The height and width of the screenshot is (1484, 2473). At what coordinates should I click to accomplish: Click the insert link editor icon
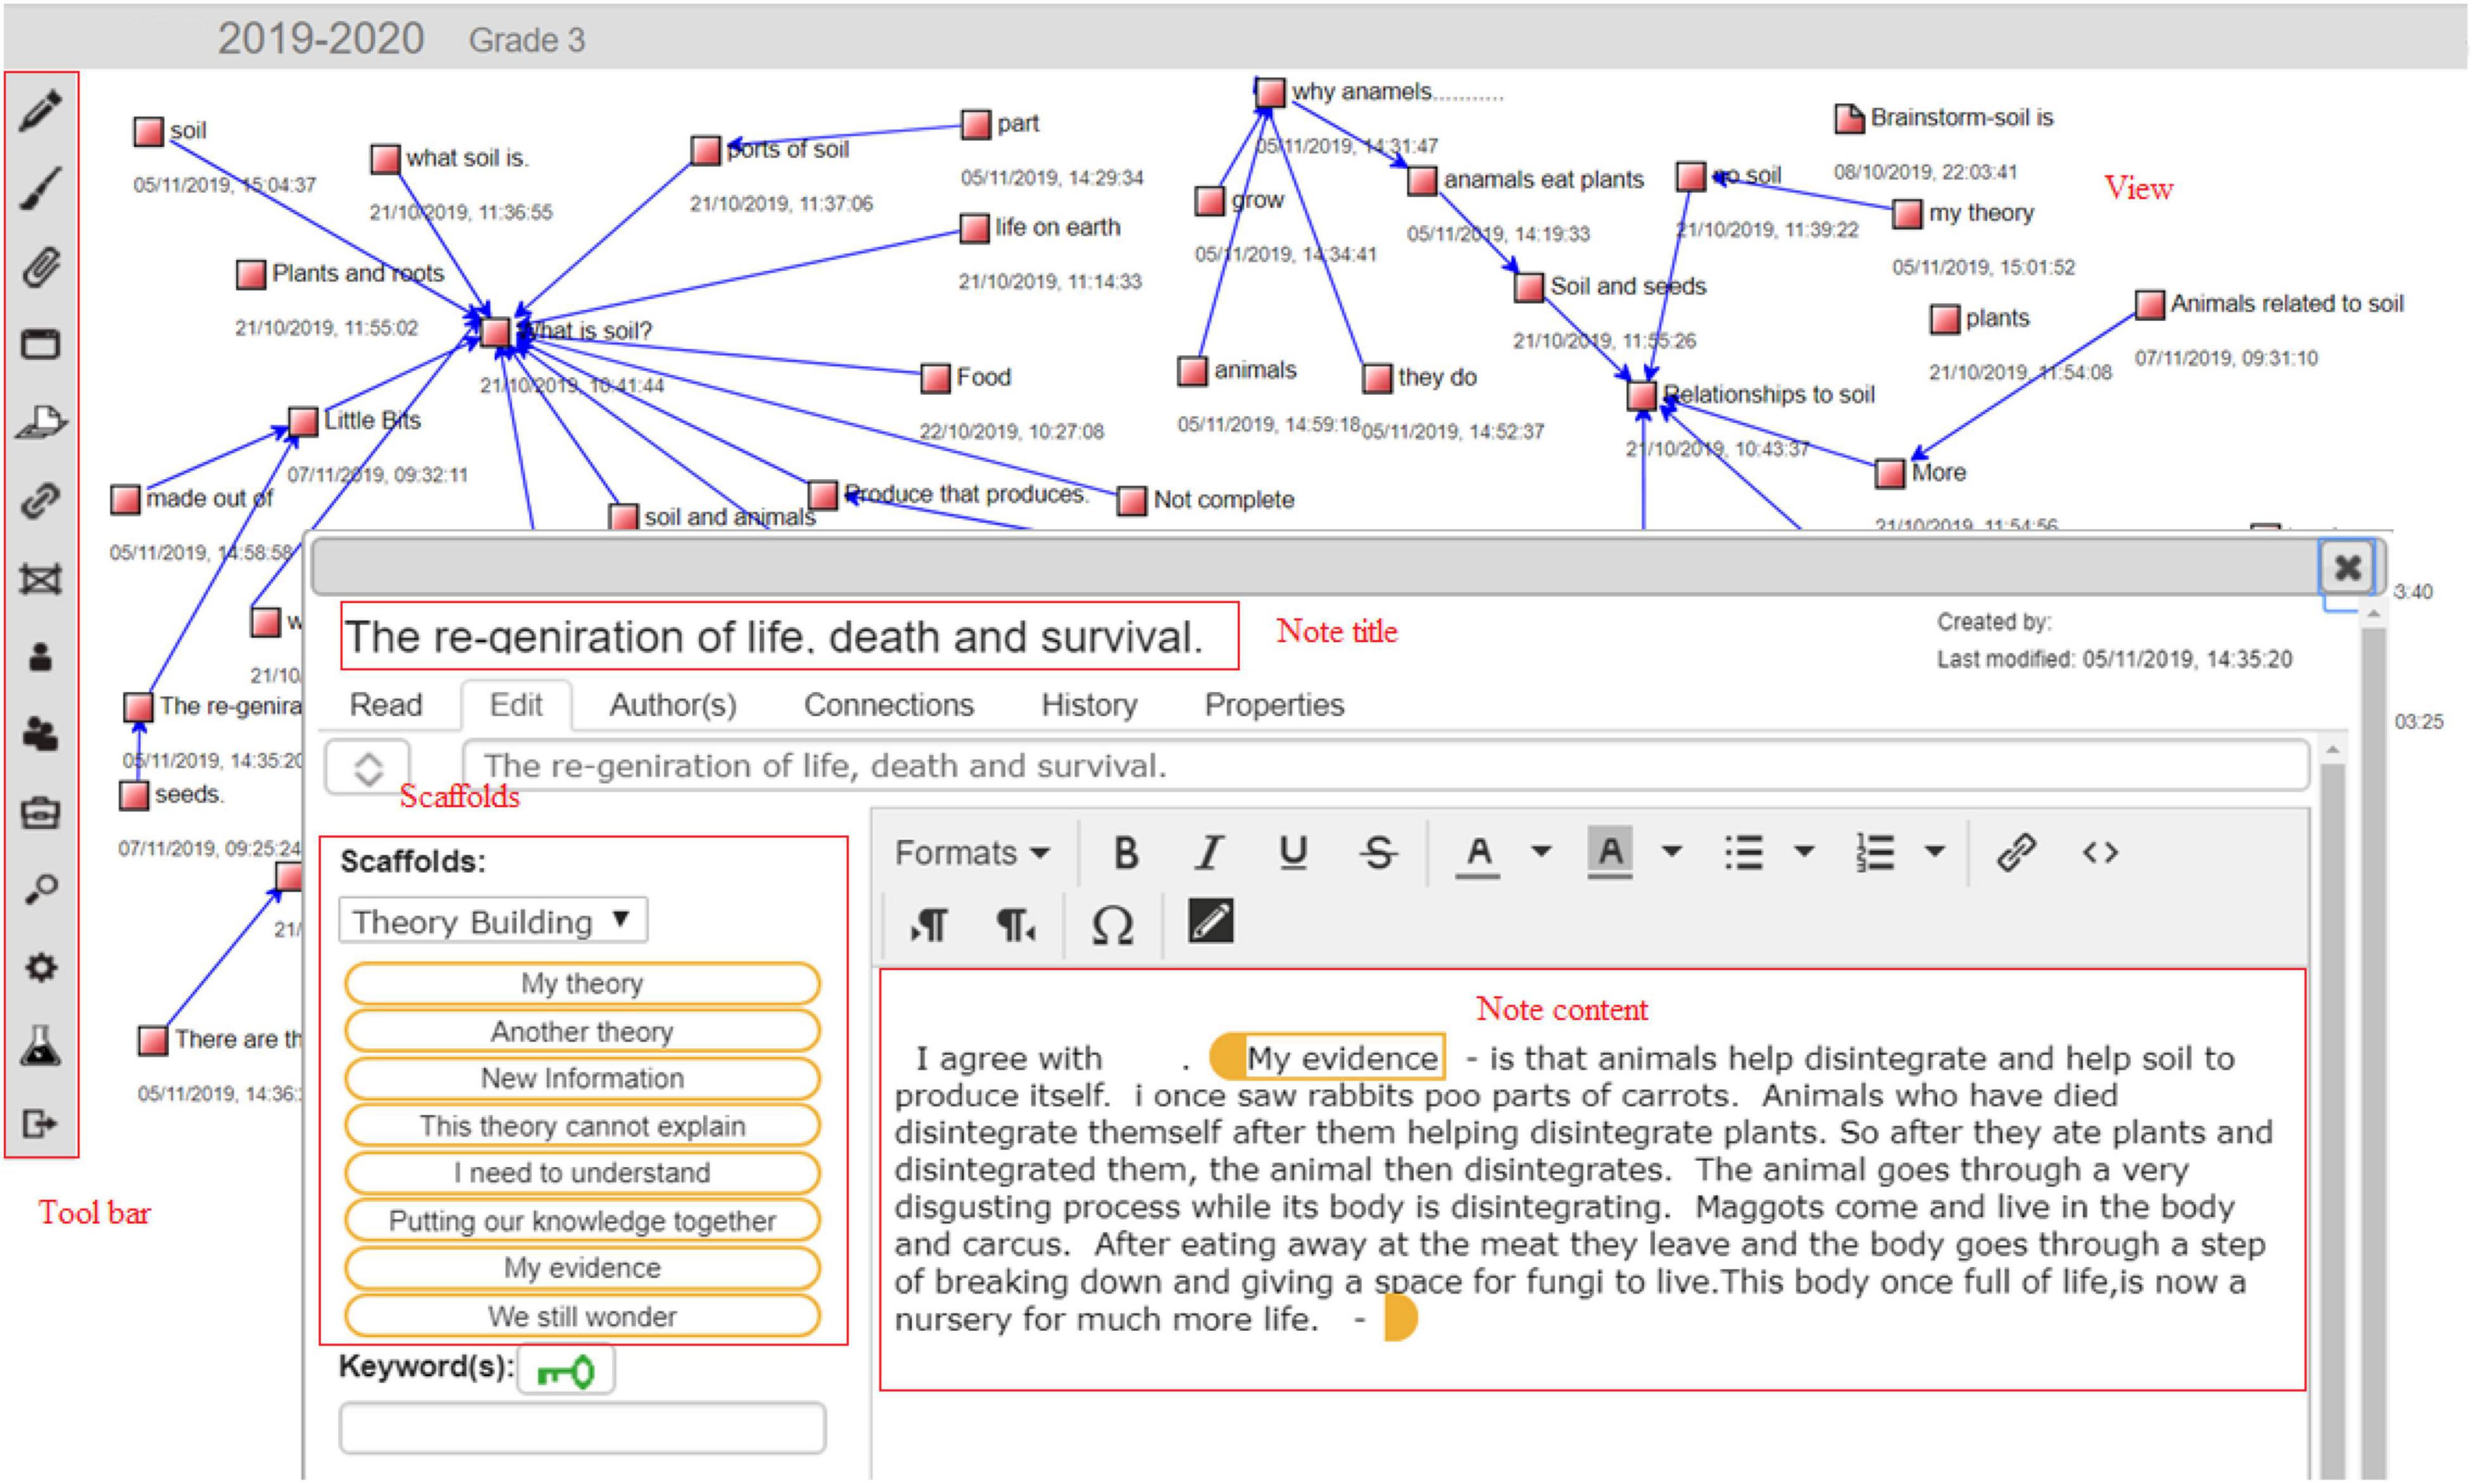(x=2016, y=853)
